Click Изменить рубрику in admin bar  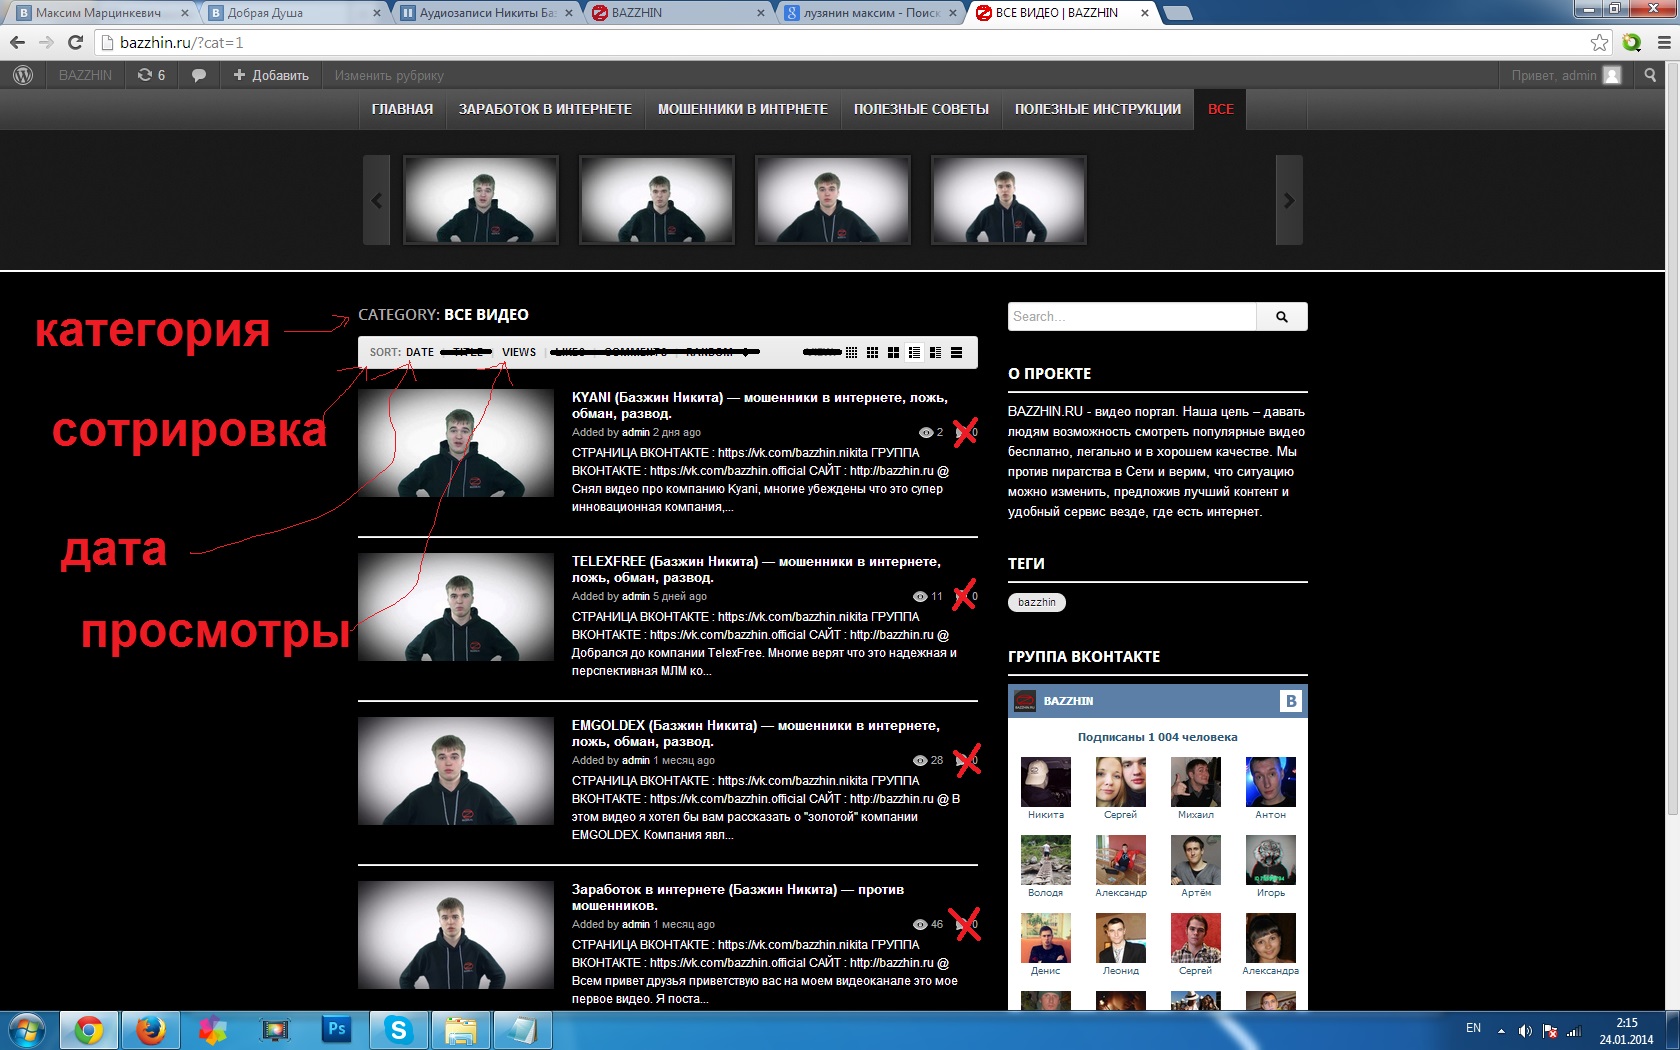tap(389, 75)
